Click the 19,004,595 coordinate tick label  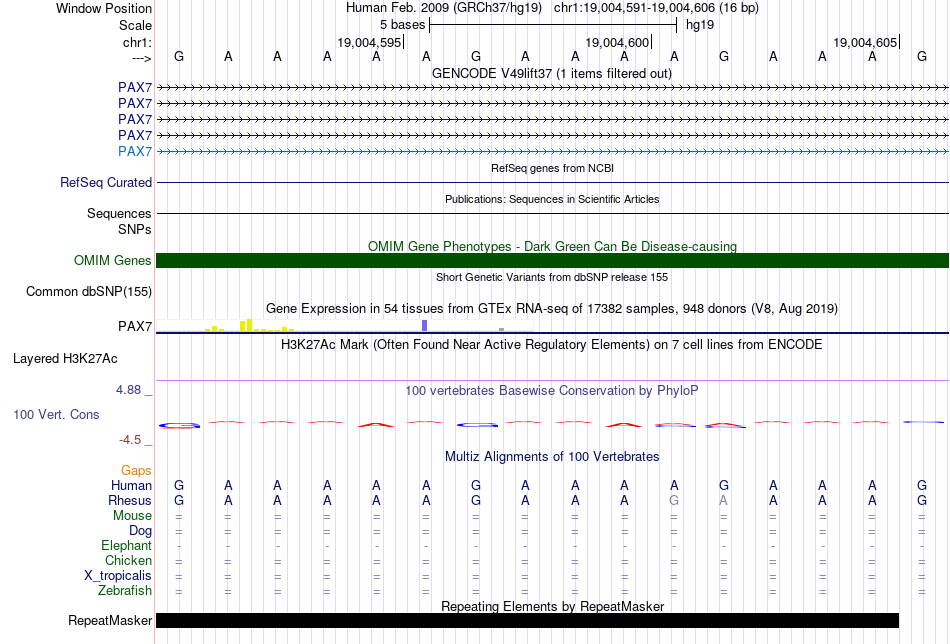click(x=370, y=42)
